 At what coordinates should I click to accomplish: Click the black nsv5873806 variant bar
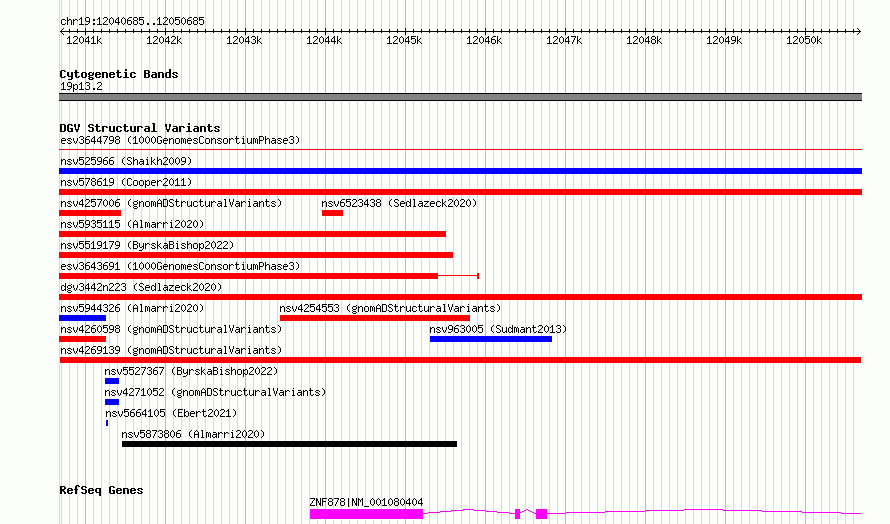pyautogui.click(x=289, y=444)
